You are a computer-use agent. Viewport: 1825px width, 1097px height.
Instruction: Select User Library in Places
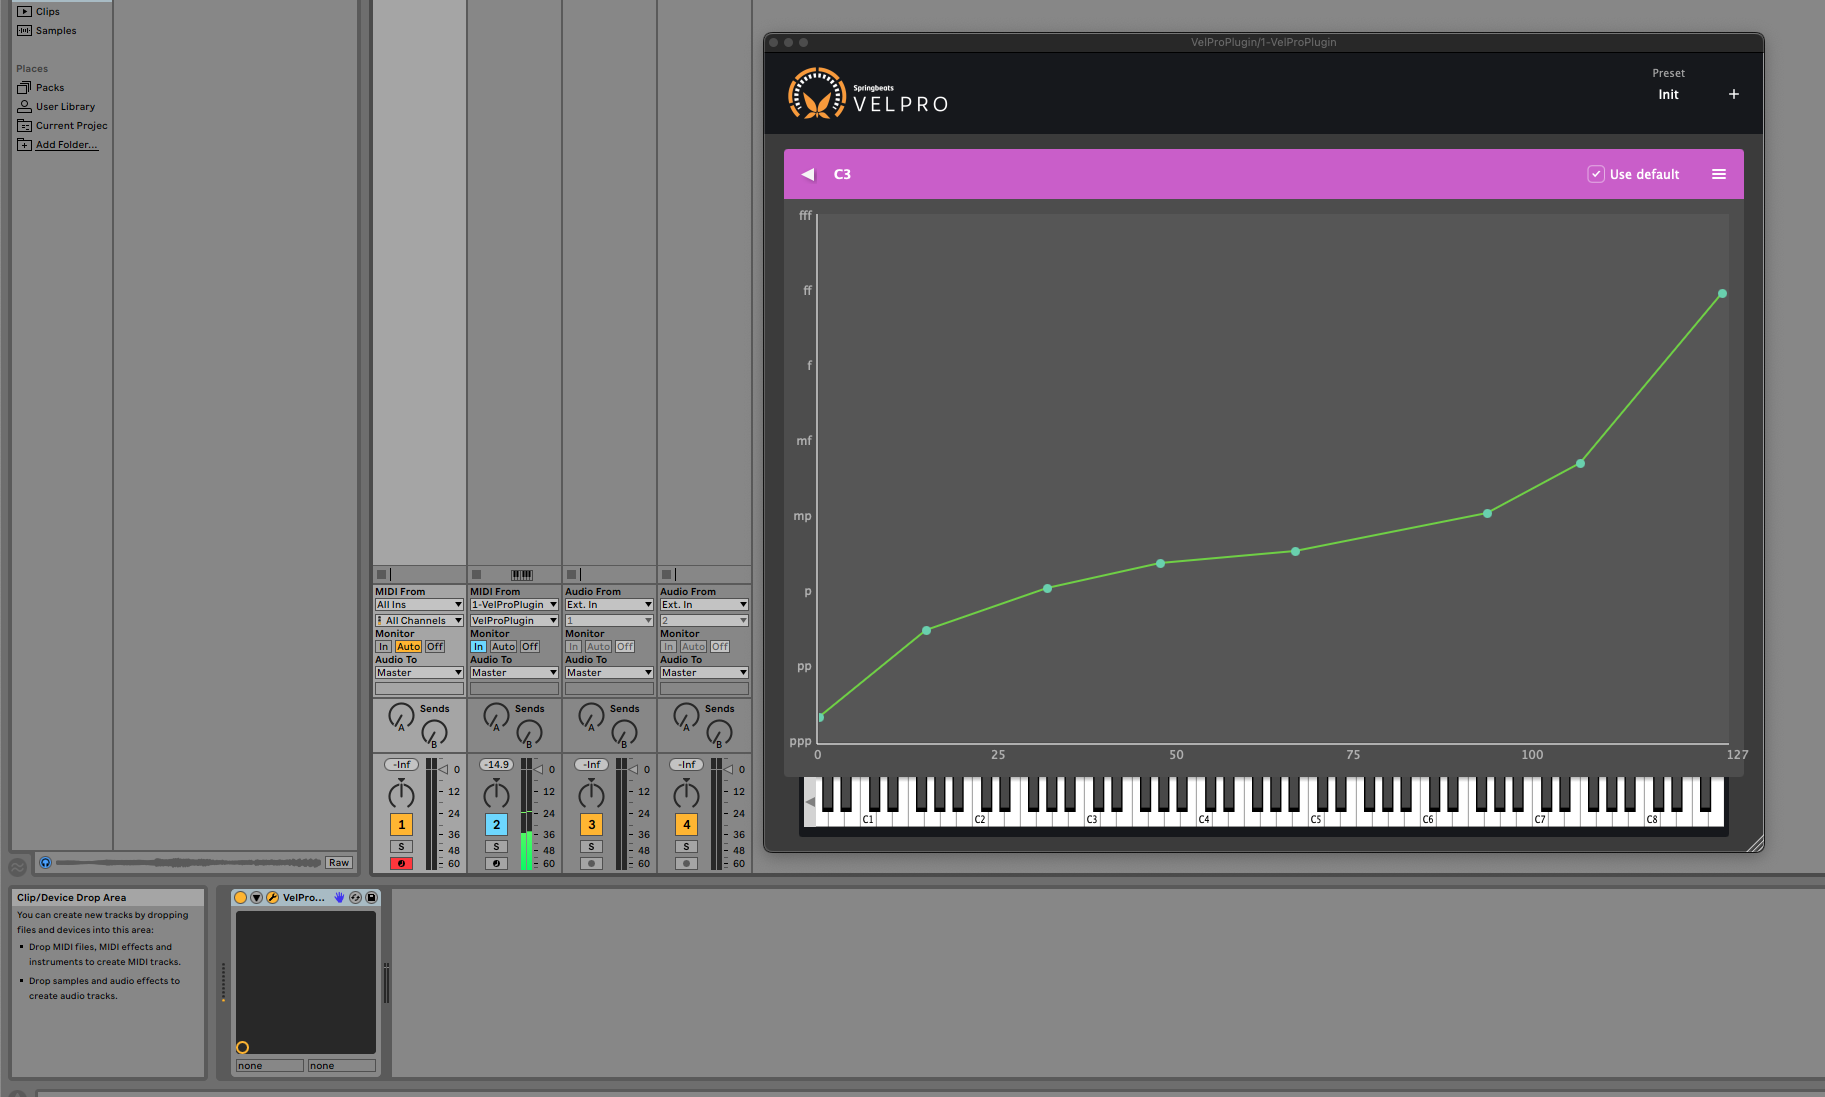tap(63, 106)
